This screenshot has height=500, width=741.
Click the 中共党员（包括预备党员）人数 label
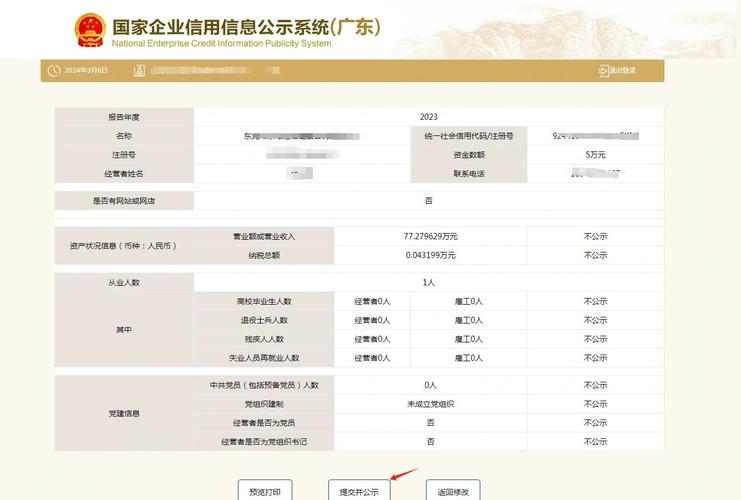point(264,385)
